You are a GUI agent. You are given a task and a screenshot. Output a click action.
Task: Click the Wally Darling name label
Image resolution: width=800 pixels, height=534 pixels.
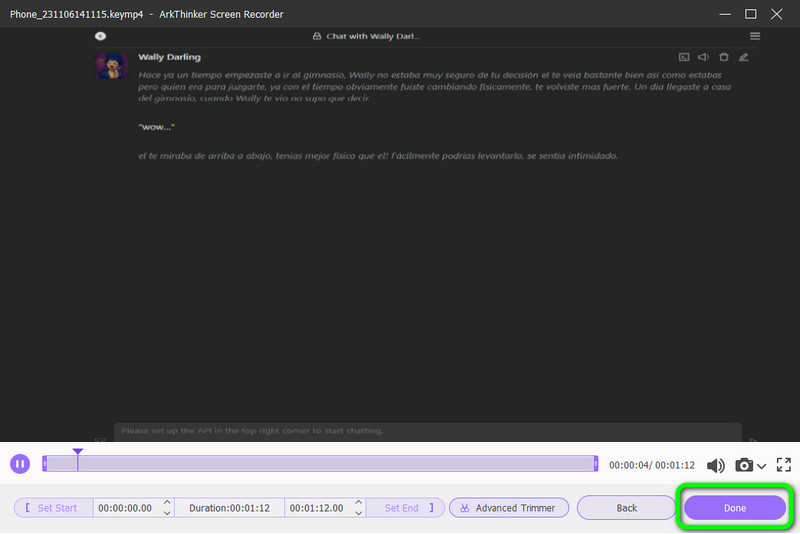(x=169, y=57)
